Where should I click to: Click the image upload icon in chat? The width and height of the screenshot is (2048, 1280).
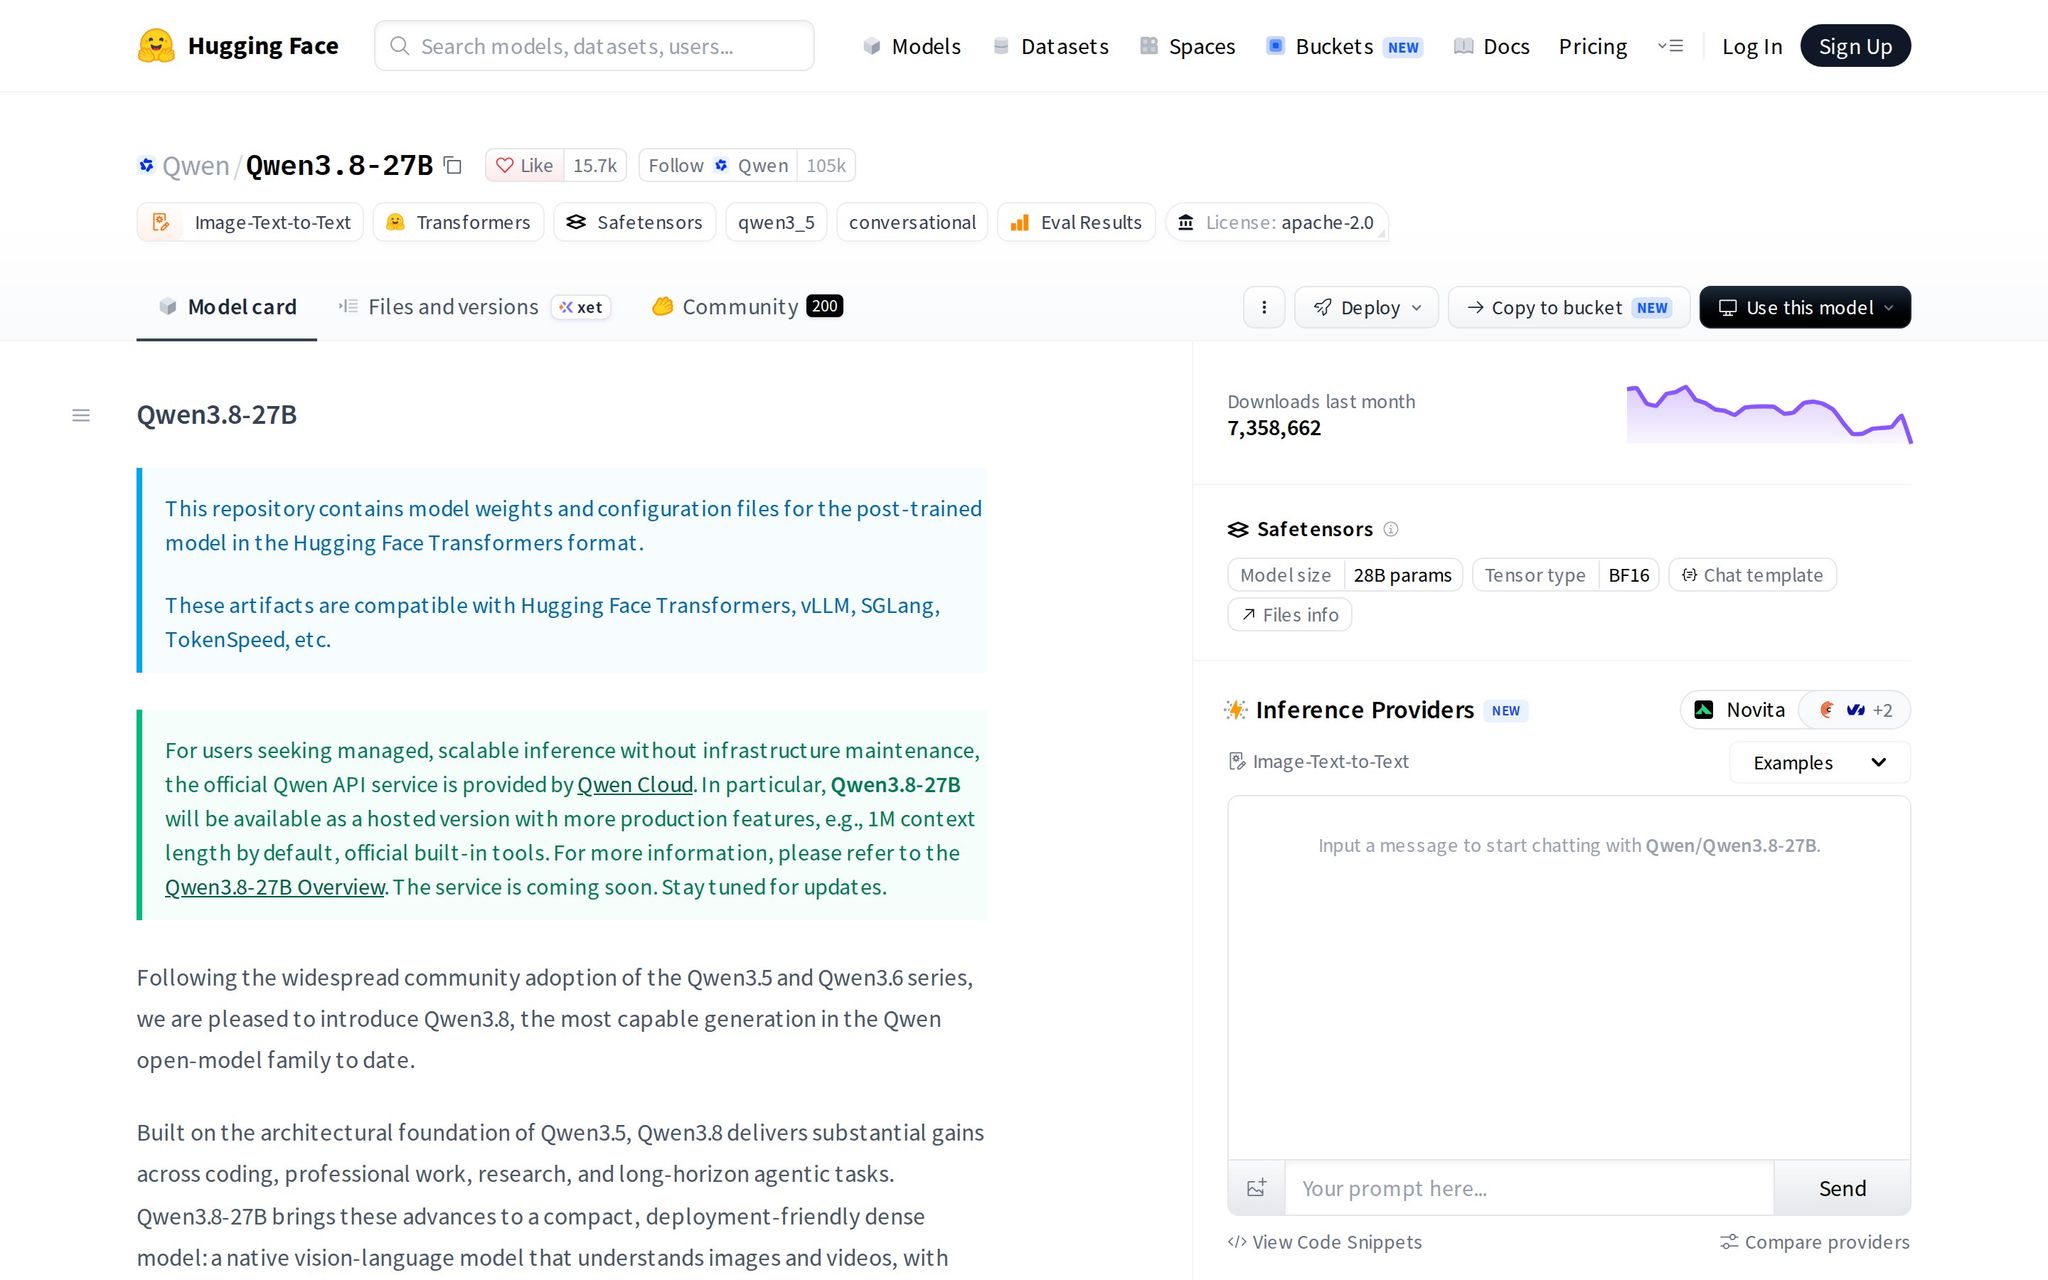click(1257, 1188)
